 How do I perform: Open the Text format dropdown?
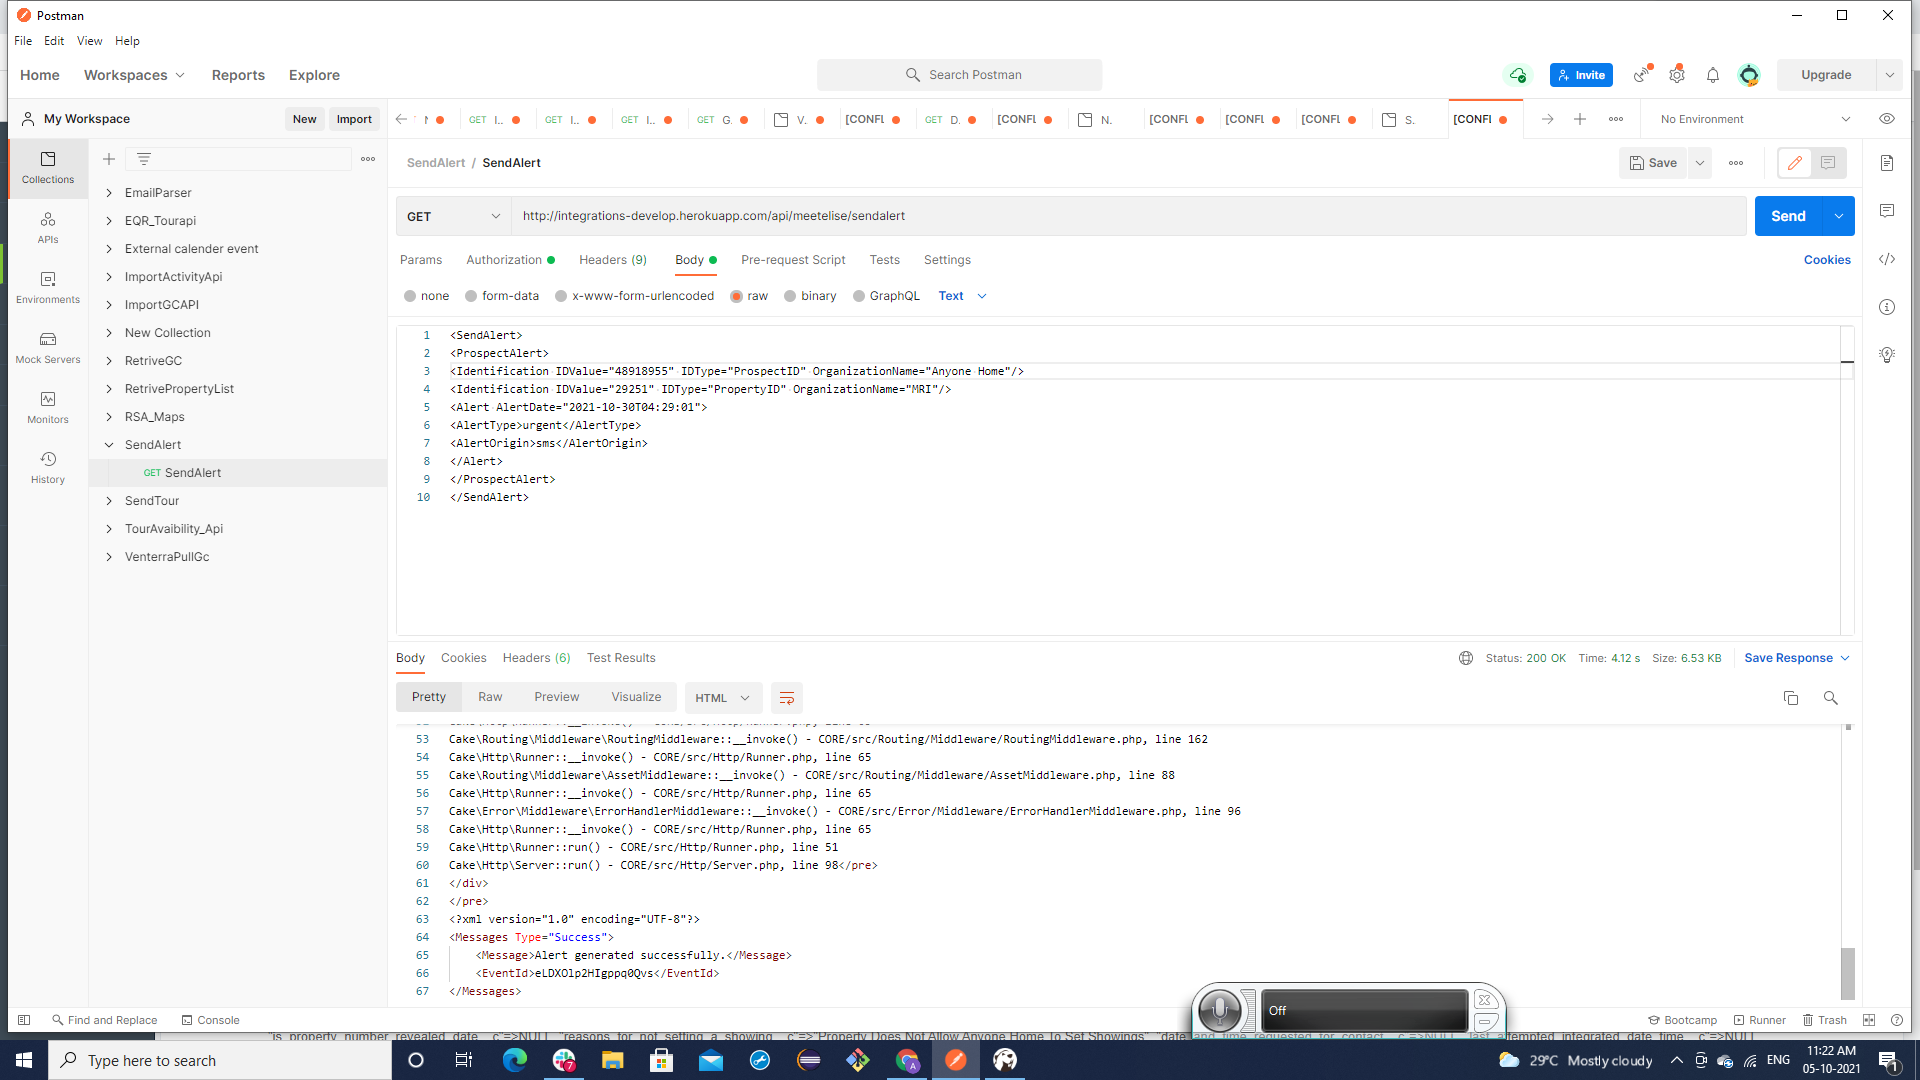coord(963,296)
